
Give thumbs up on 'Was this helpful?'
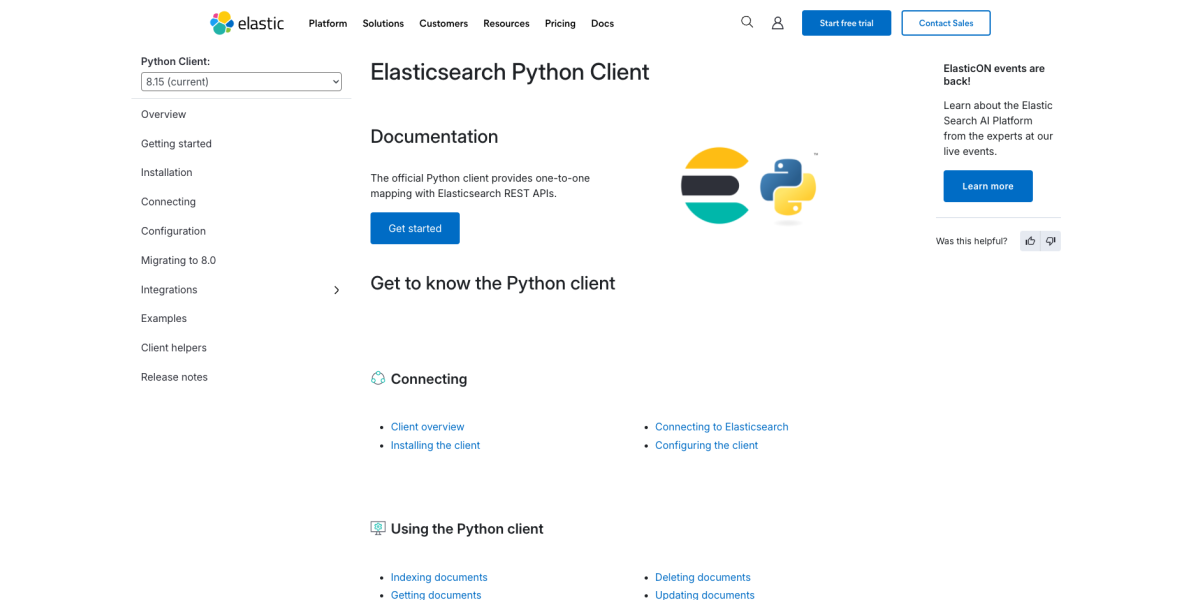(1030, 240)
